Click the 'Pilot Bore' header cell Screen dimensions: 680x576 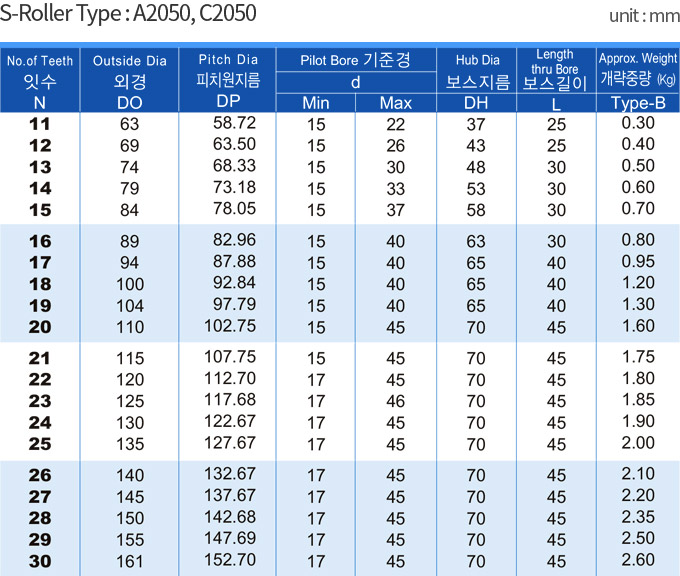pos(356,60)
